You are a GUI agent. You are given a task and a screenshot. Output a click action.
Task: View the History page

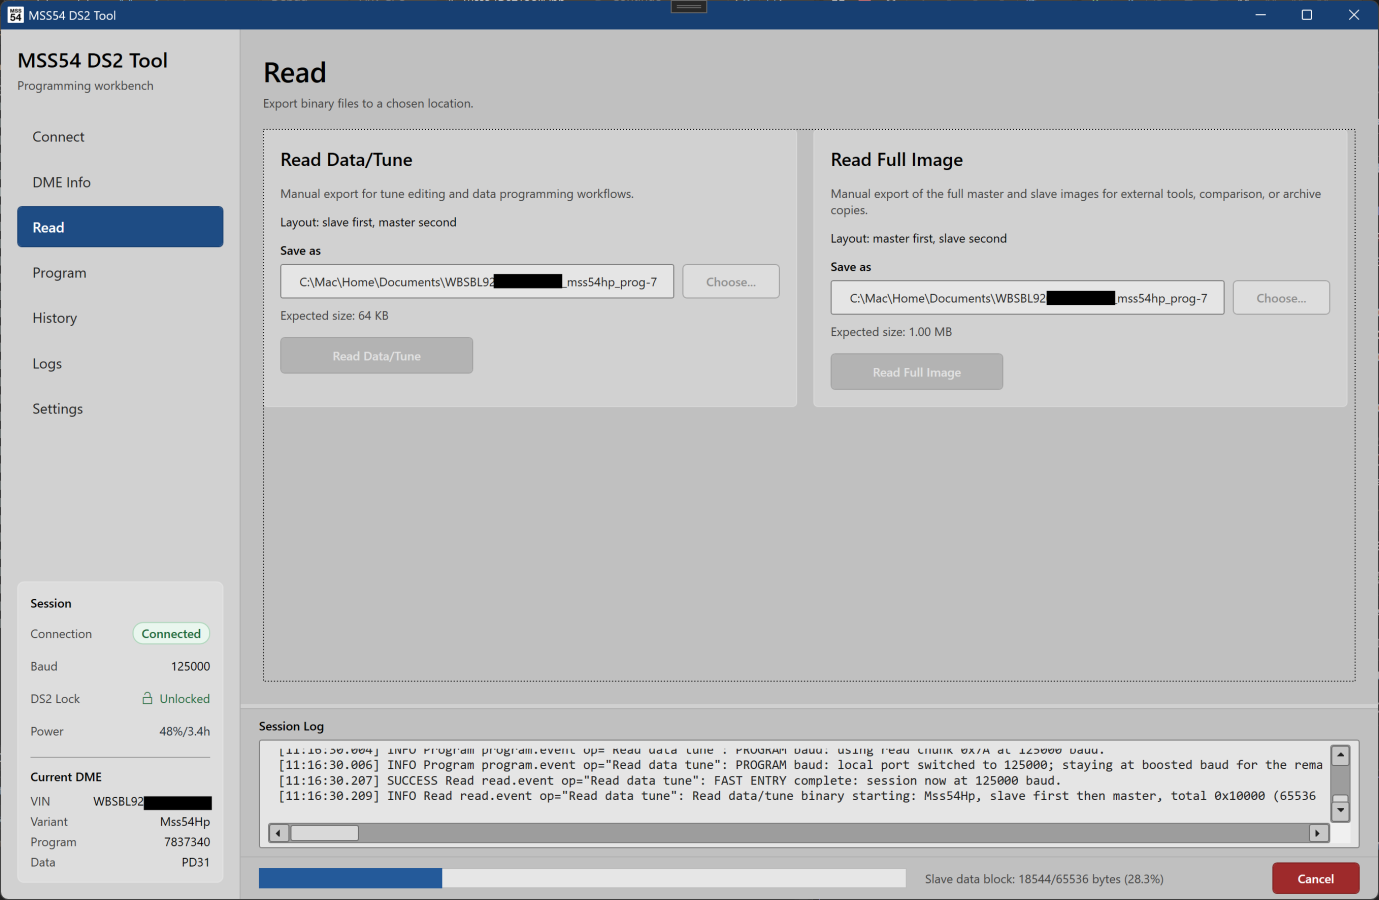click(120, 318)
